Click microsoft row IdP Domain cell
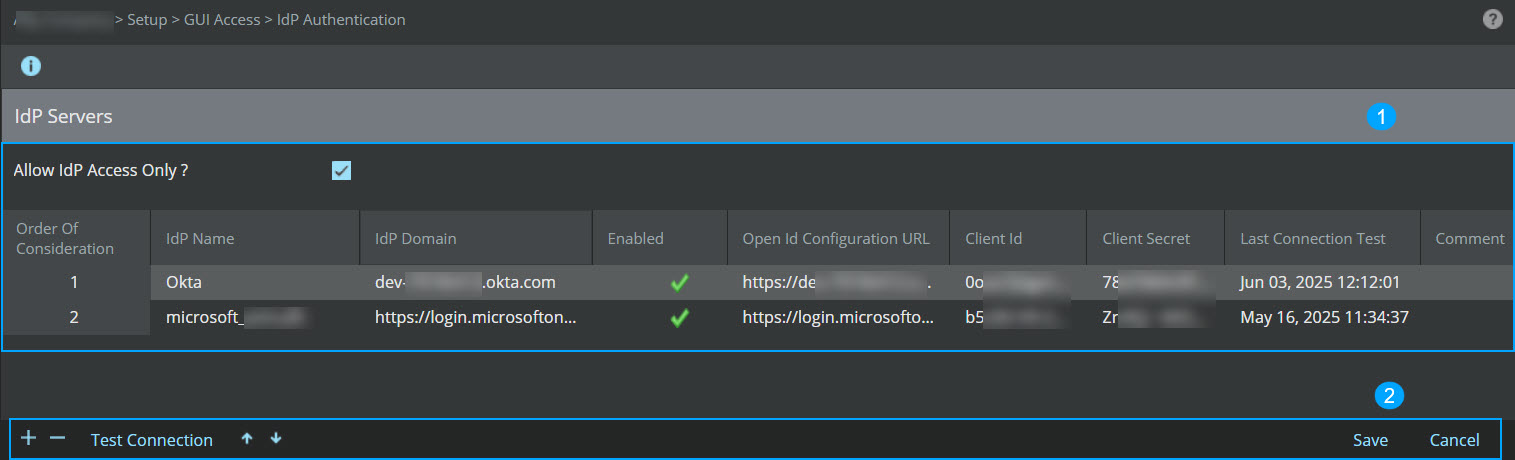The image size is (1515, 460). [476, 318]
